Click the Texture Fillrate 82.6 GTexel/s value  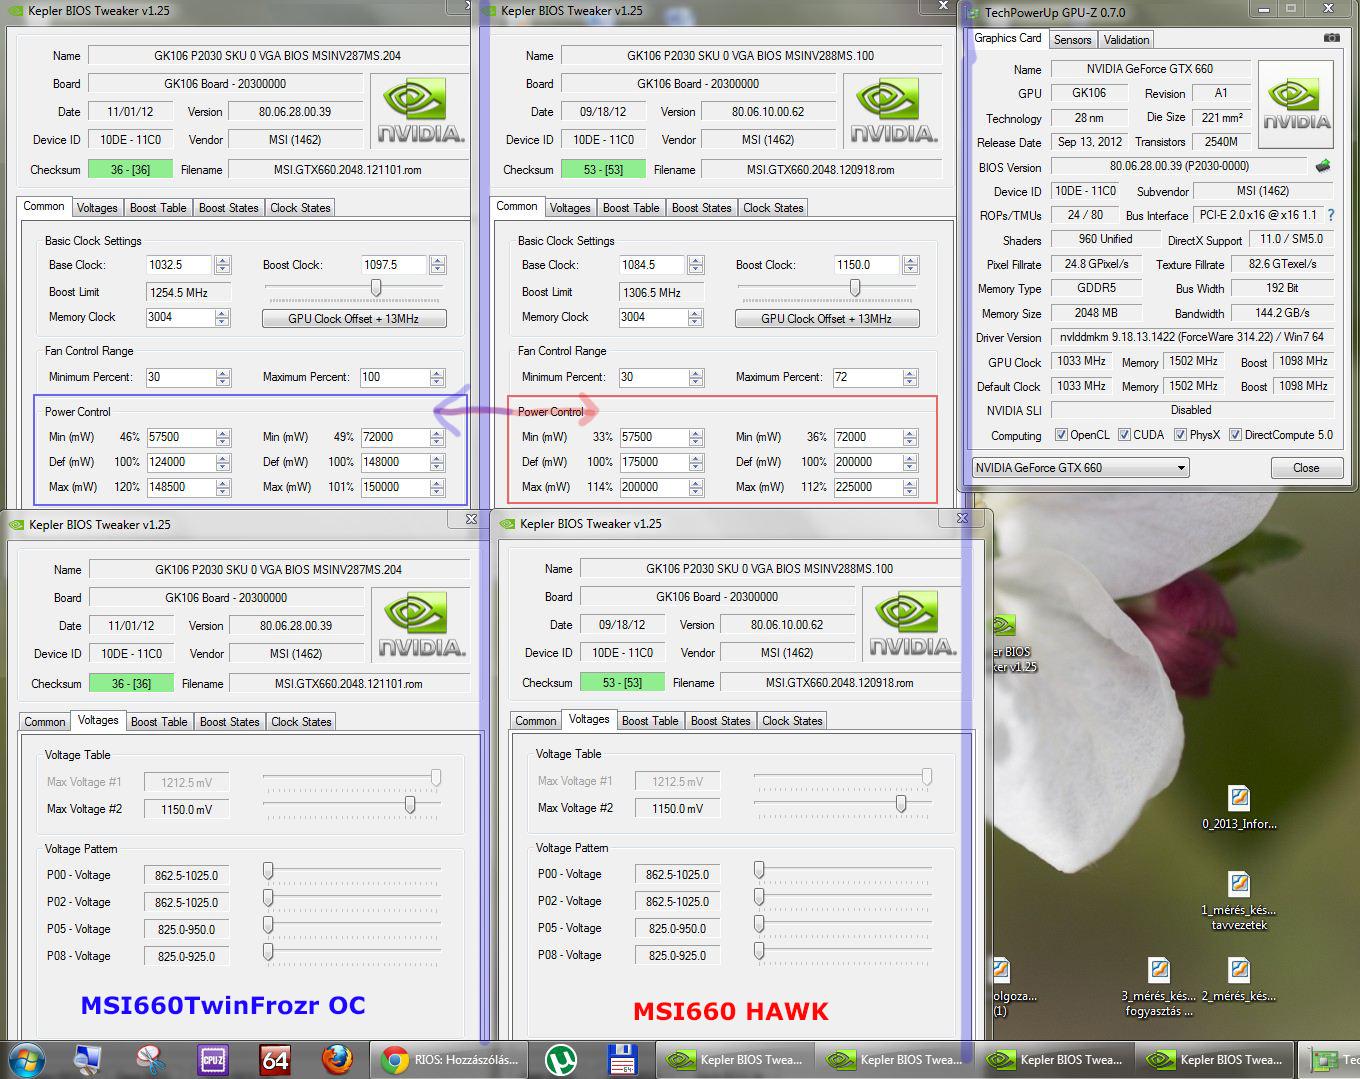1282,264
